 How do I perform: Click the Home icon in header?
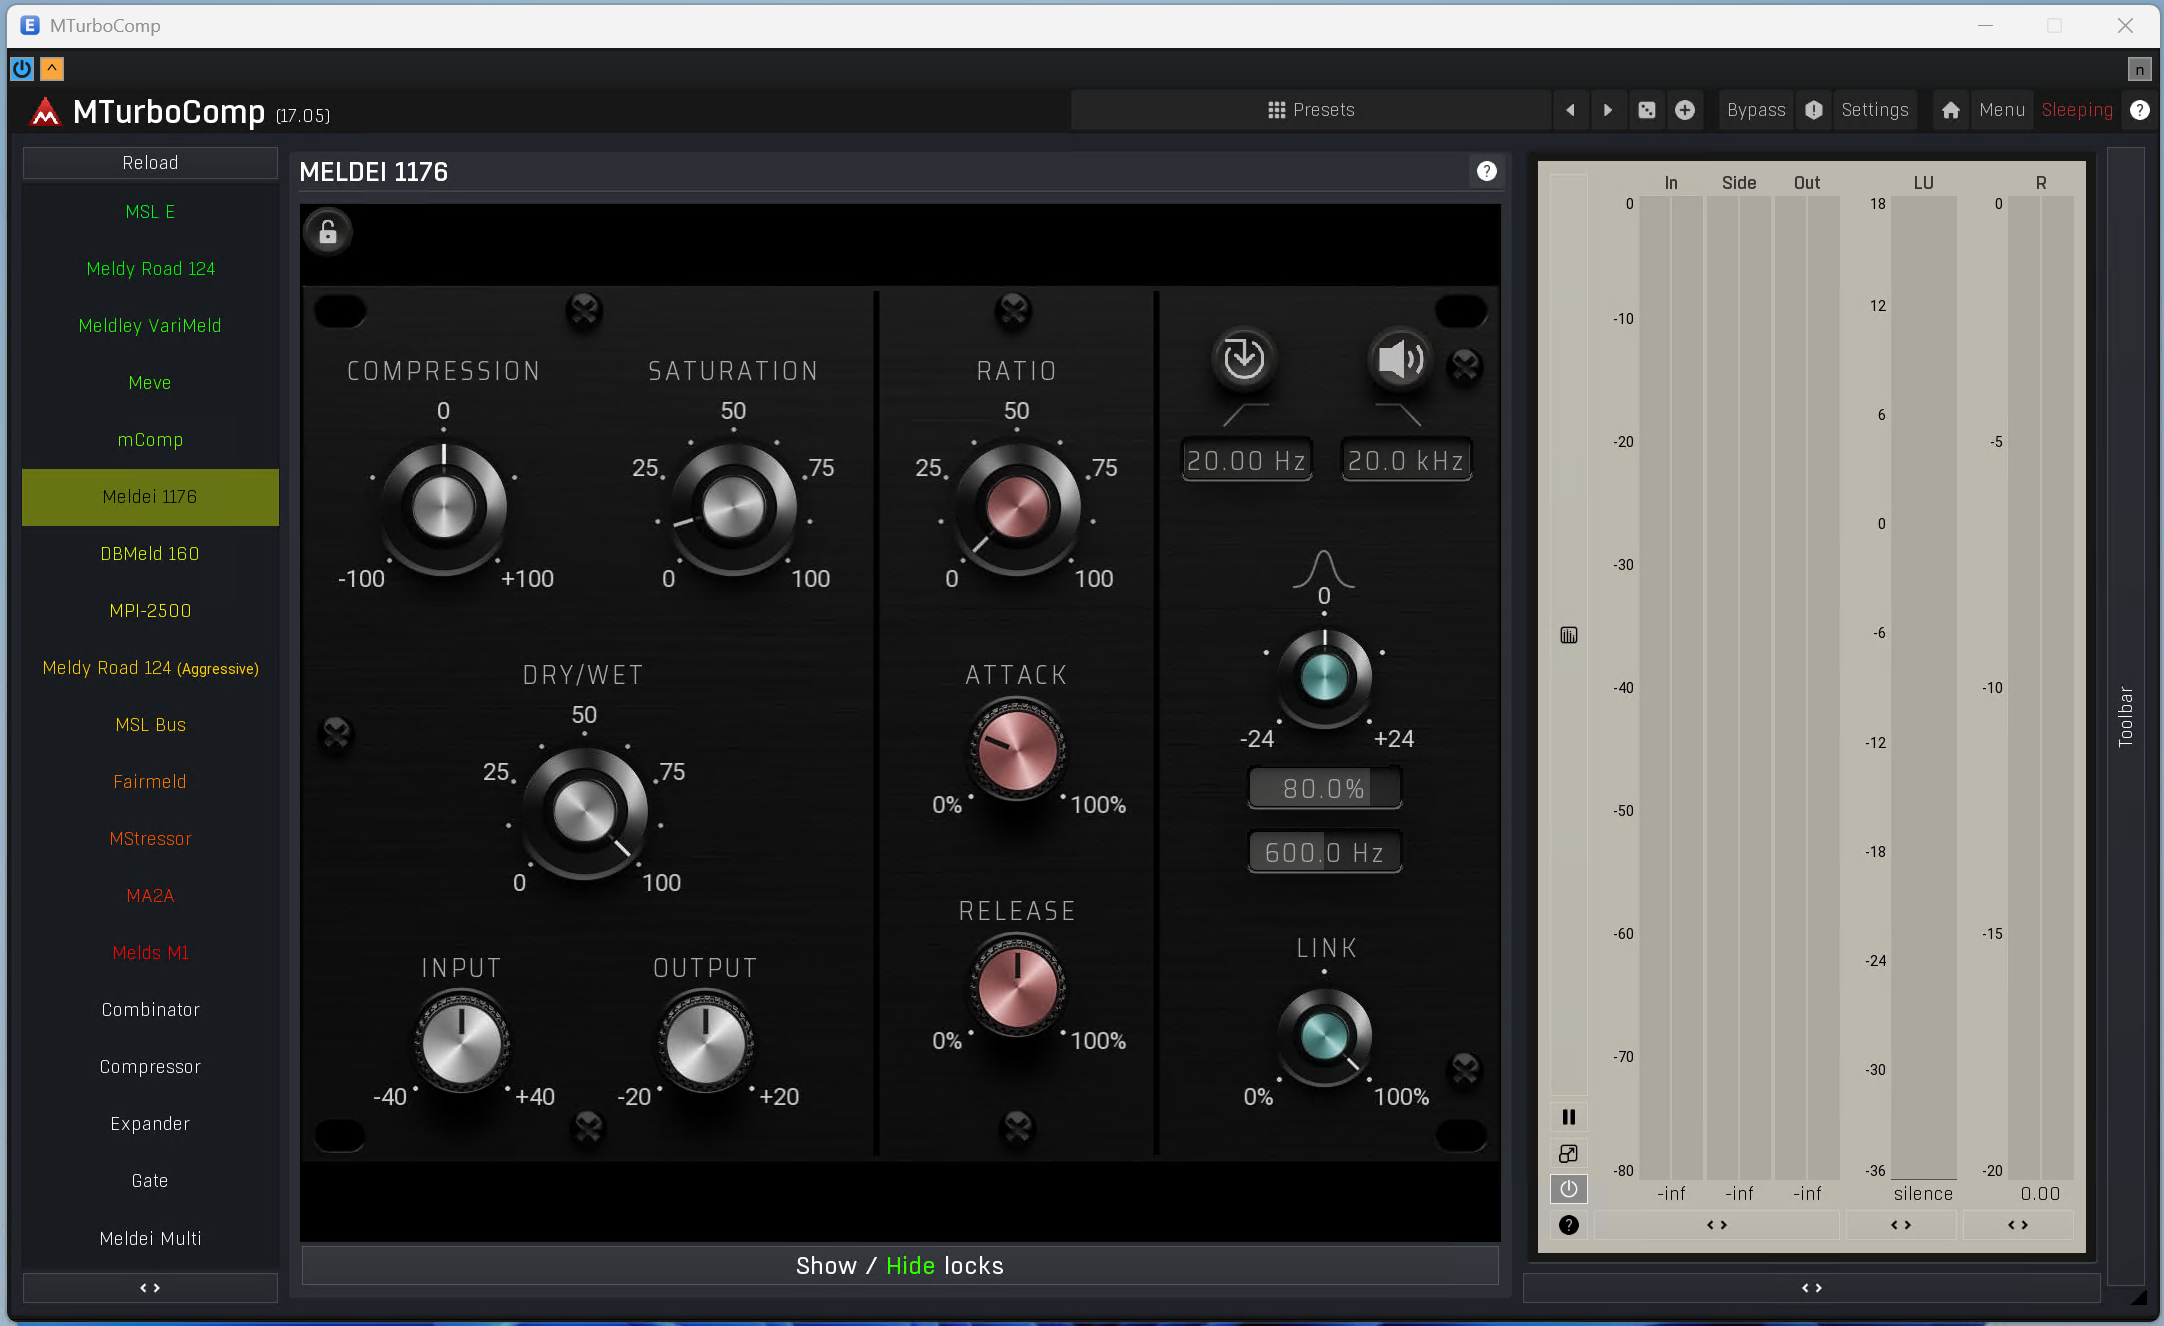[x=1950, y=110]
